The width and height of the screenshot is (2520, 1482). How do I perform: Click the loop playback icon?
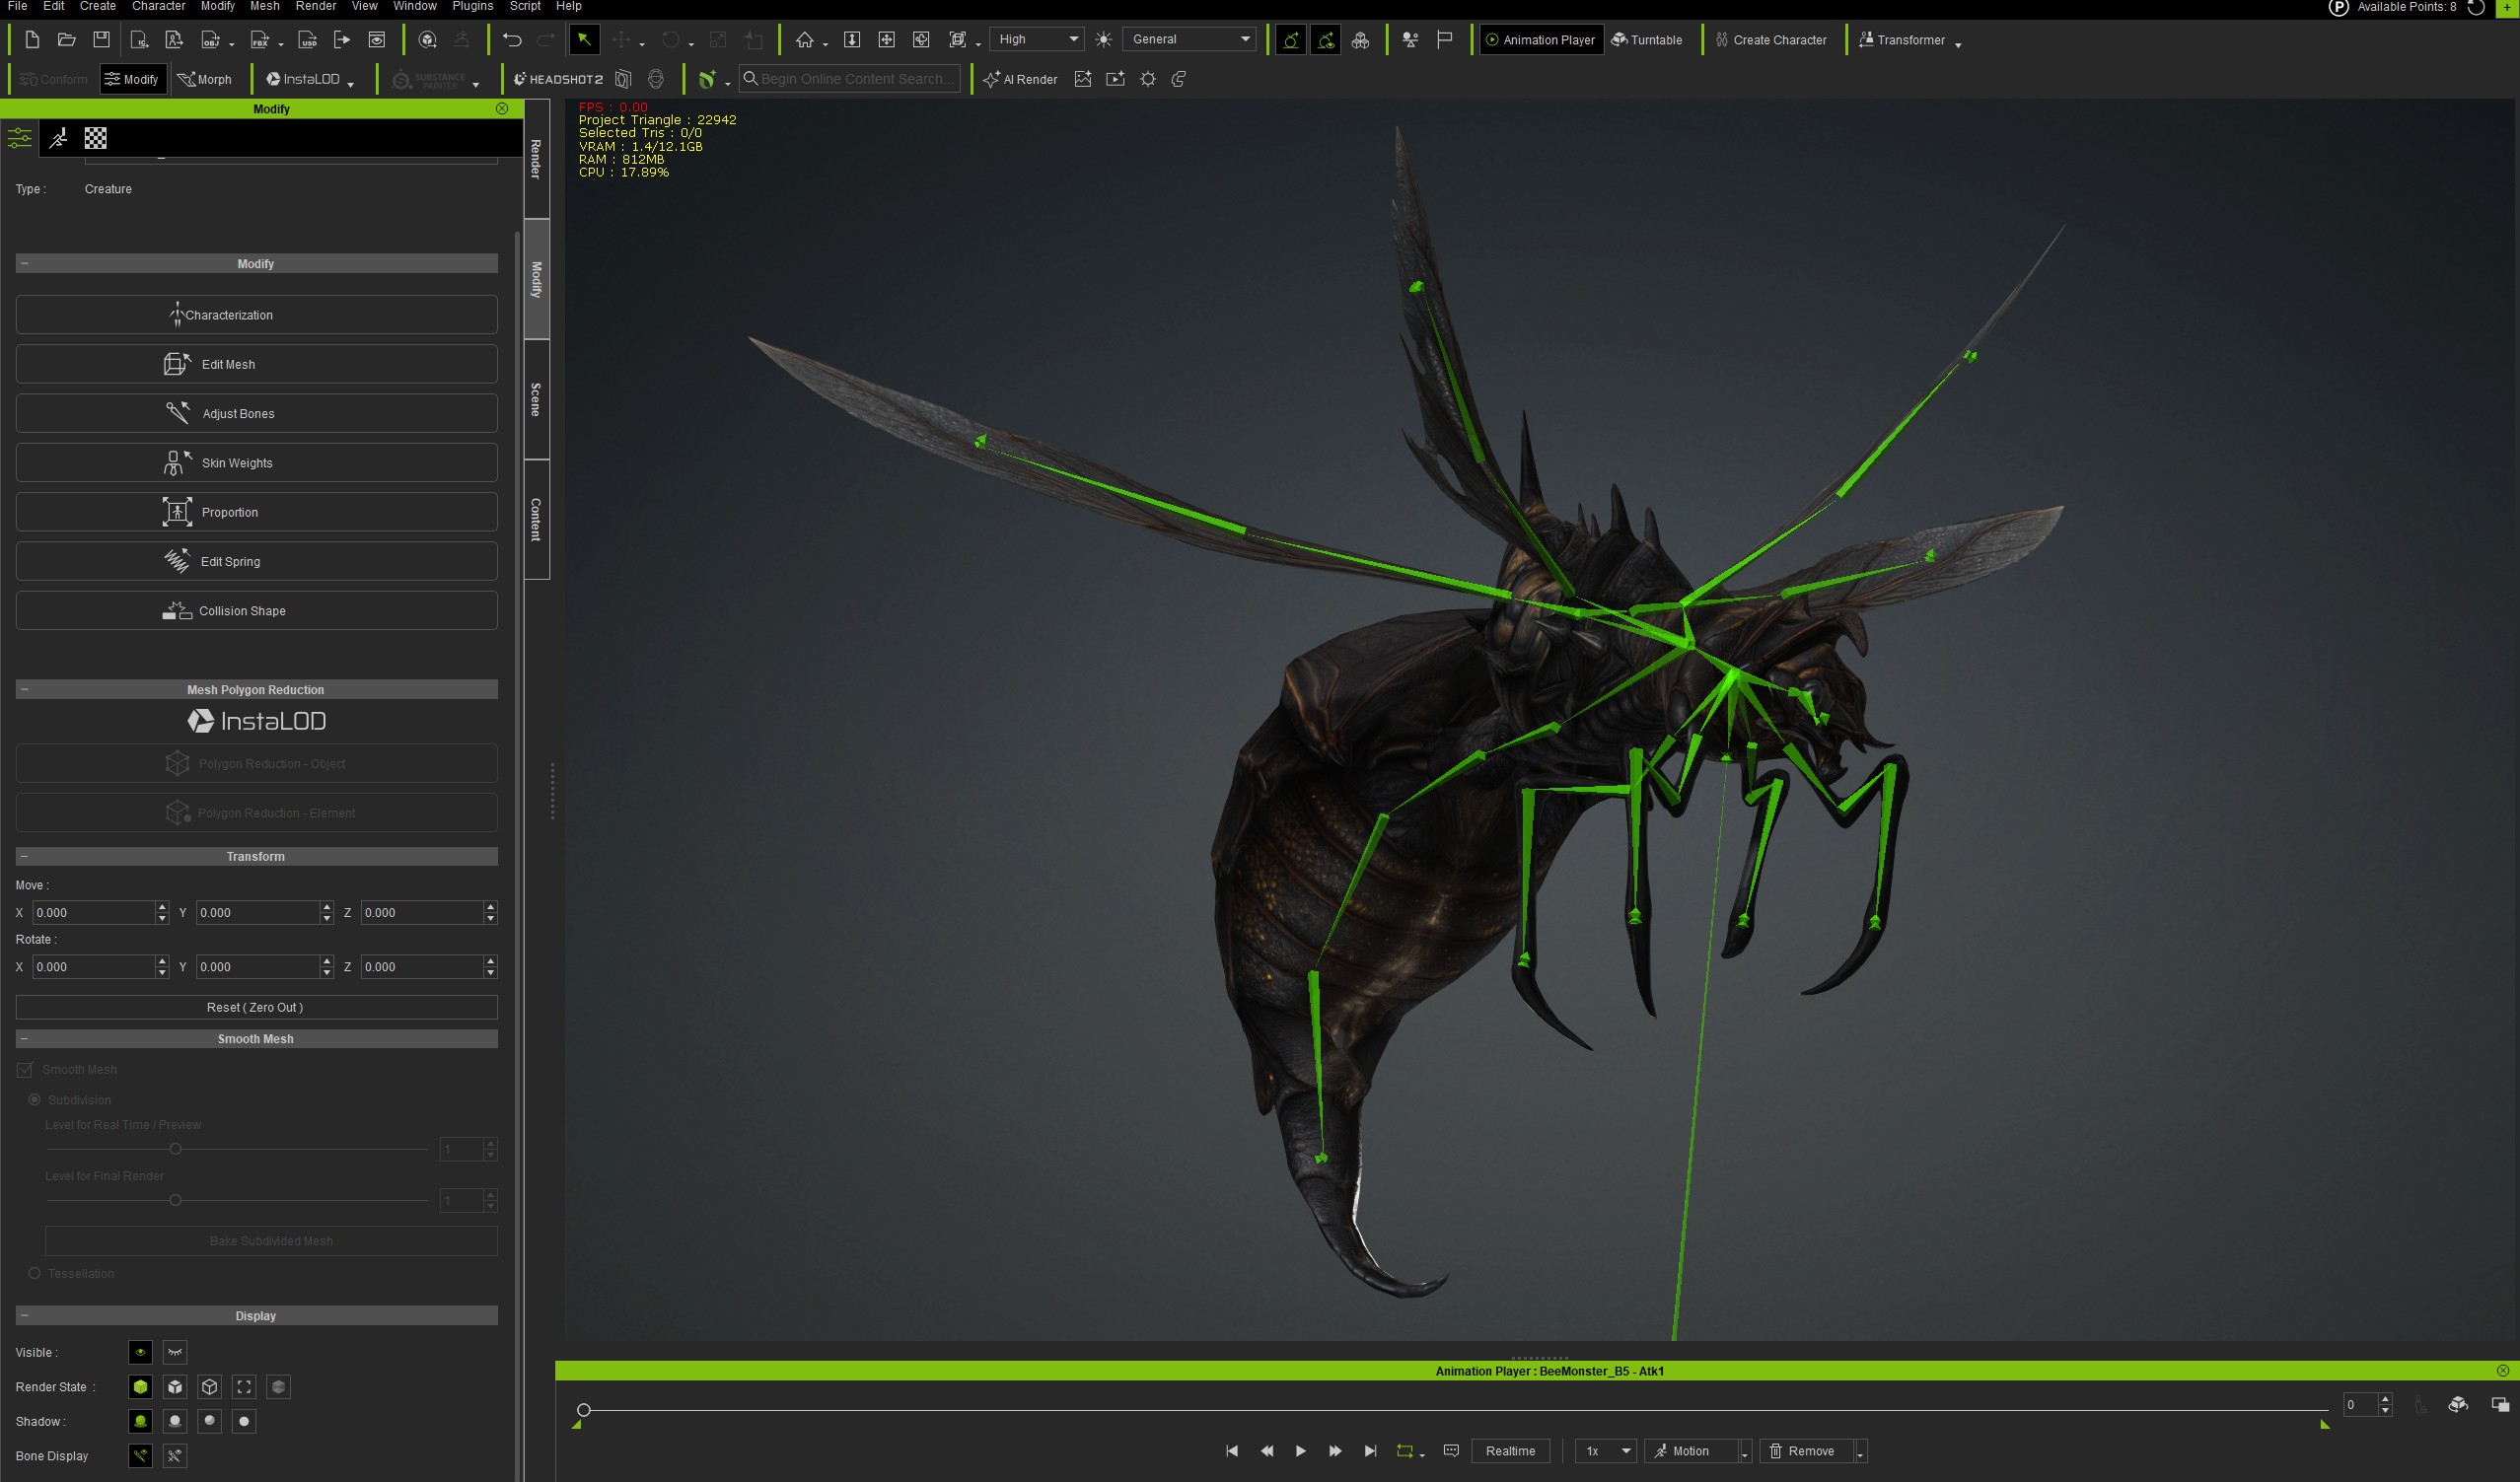(1404, 1451)
